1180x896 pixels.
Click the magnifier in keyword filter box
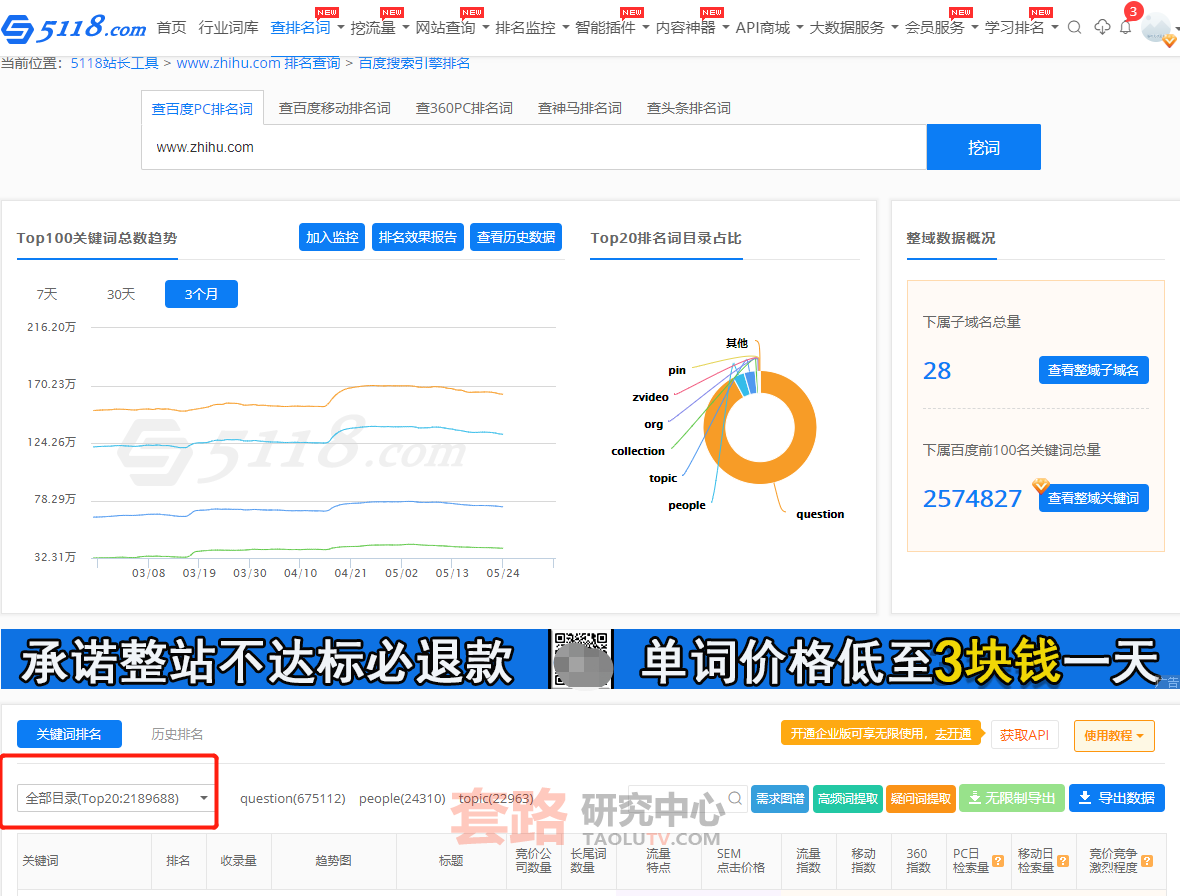point(735,798)
